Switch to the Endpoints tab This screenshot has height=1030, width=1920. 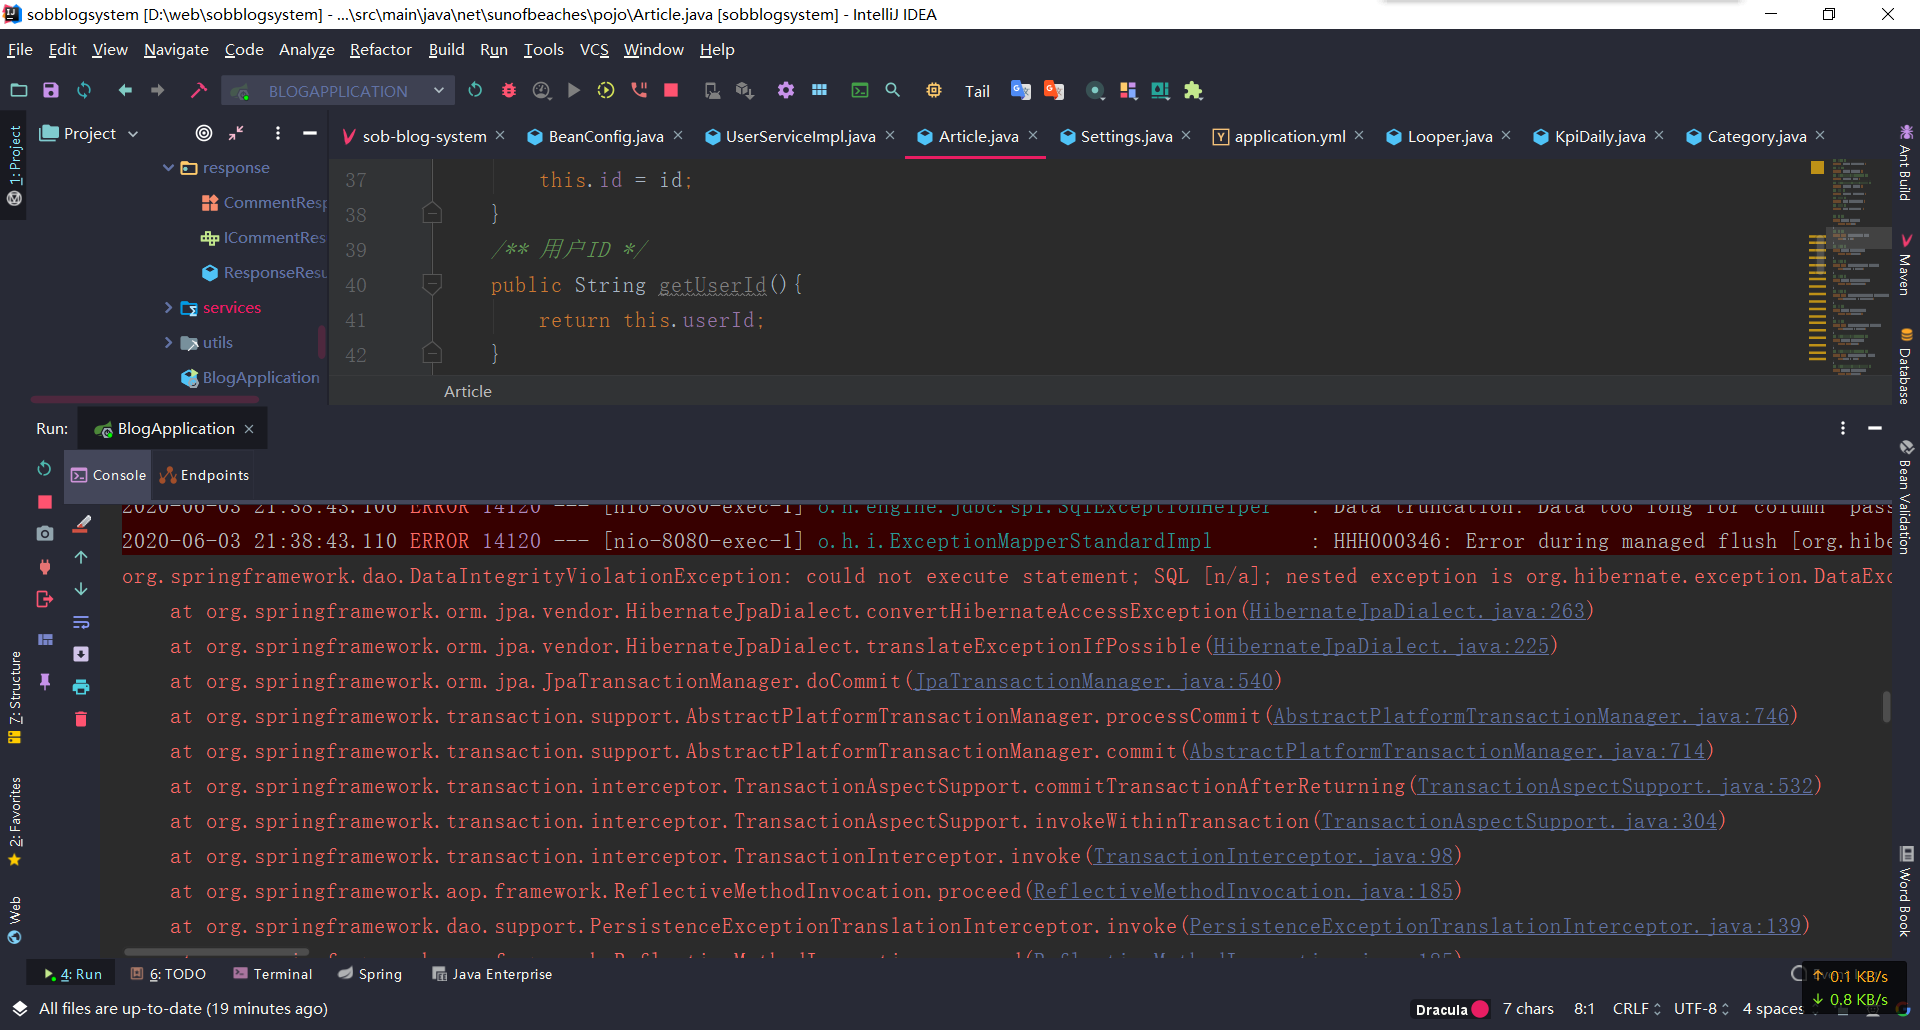point(204,475)
